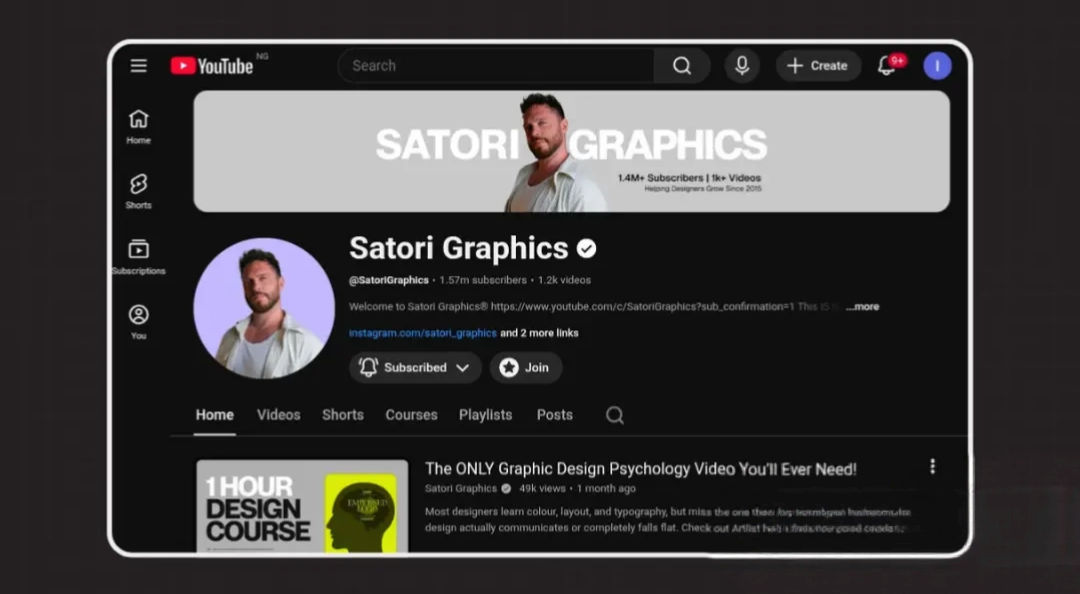Click the YouTube logo
This screenshot has width=1080, height=594.
[x=212, y=65]
